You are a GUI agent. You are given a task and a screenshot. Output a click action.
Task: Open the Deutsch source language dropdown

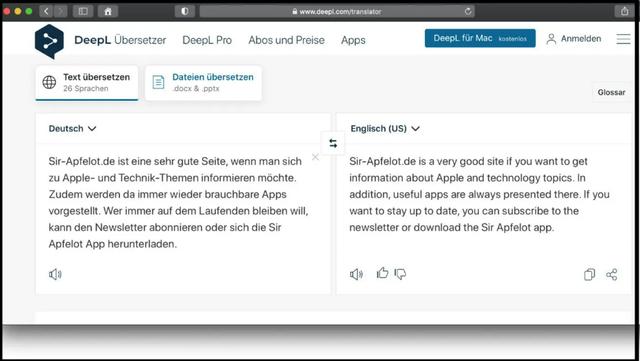[72, 129]
